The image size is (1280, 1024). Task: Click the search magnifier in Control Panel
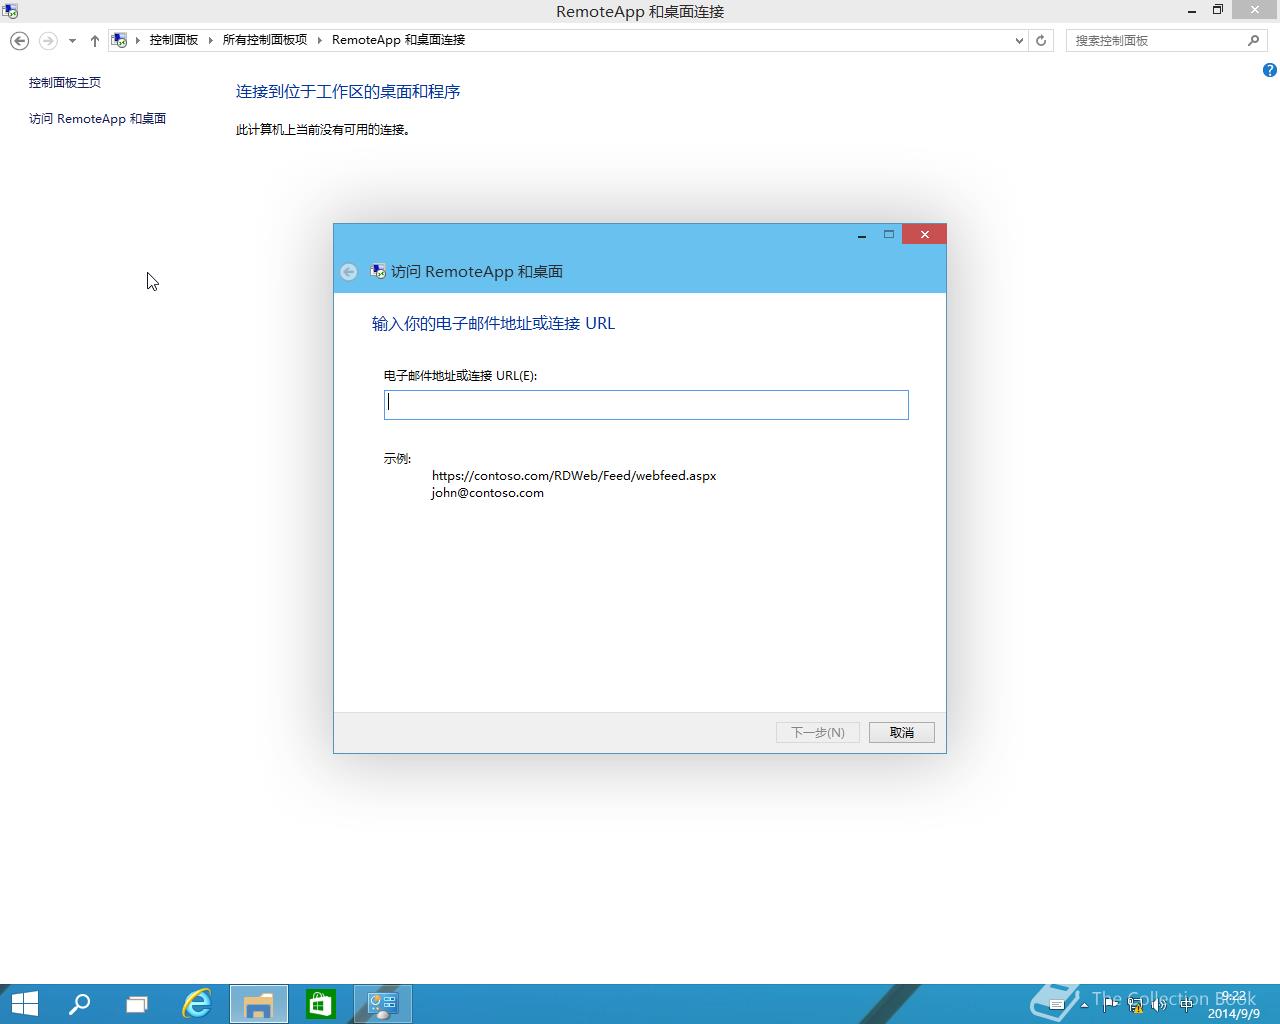point(1253,41)
